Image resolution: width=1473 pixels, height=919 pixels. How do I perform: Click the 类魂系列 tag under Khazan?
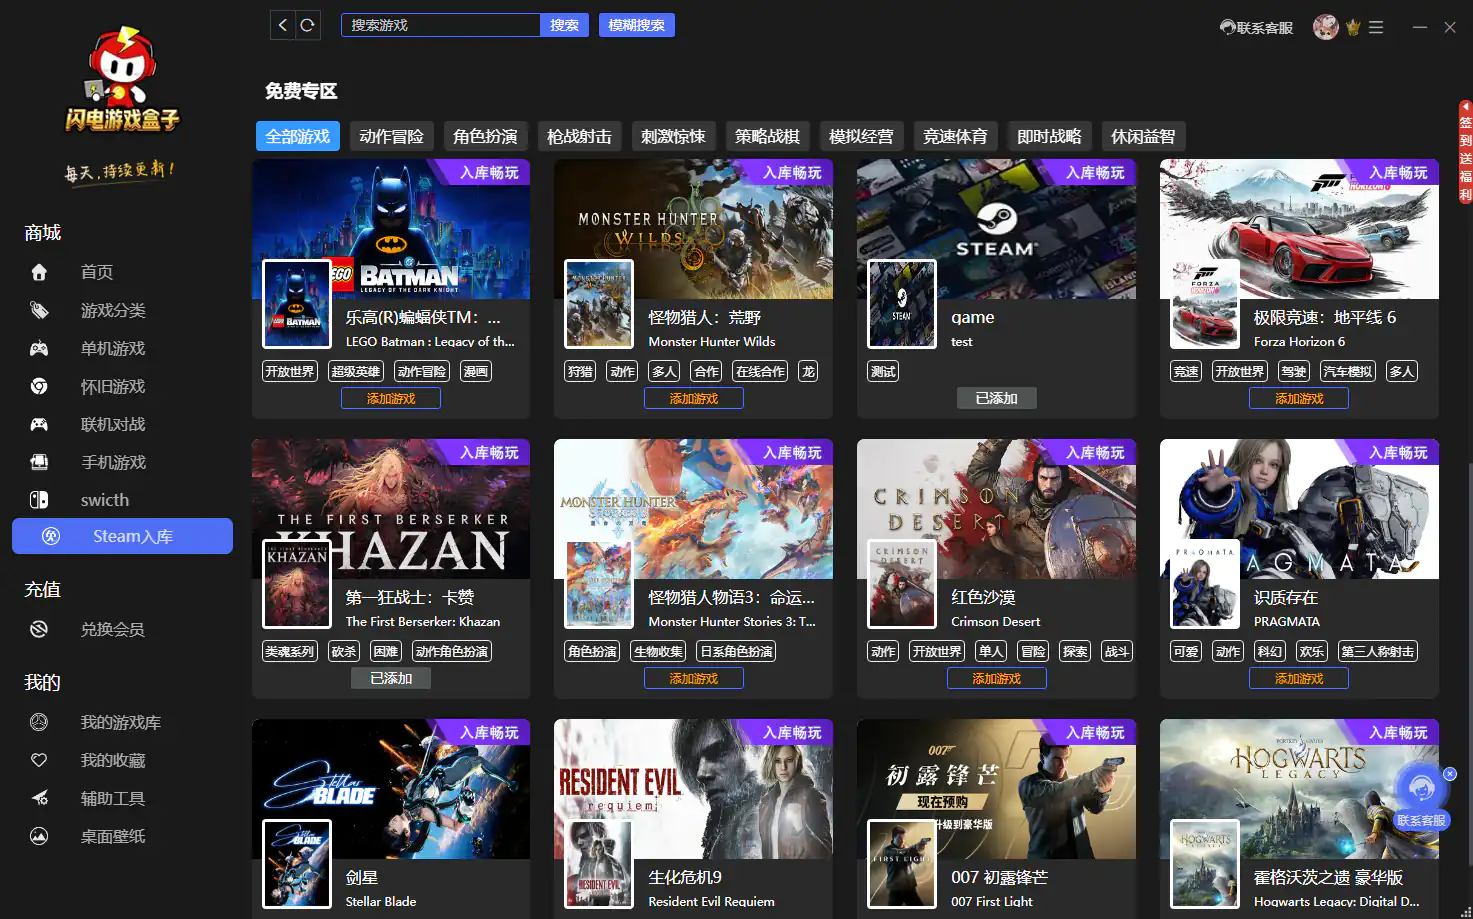coord(290,651)
